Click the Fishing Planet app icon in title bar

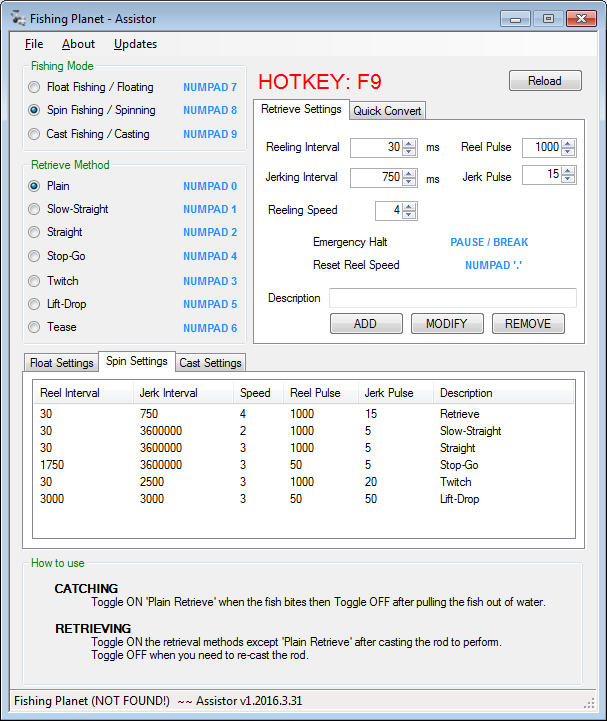coord(18,18)
